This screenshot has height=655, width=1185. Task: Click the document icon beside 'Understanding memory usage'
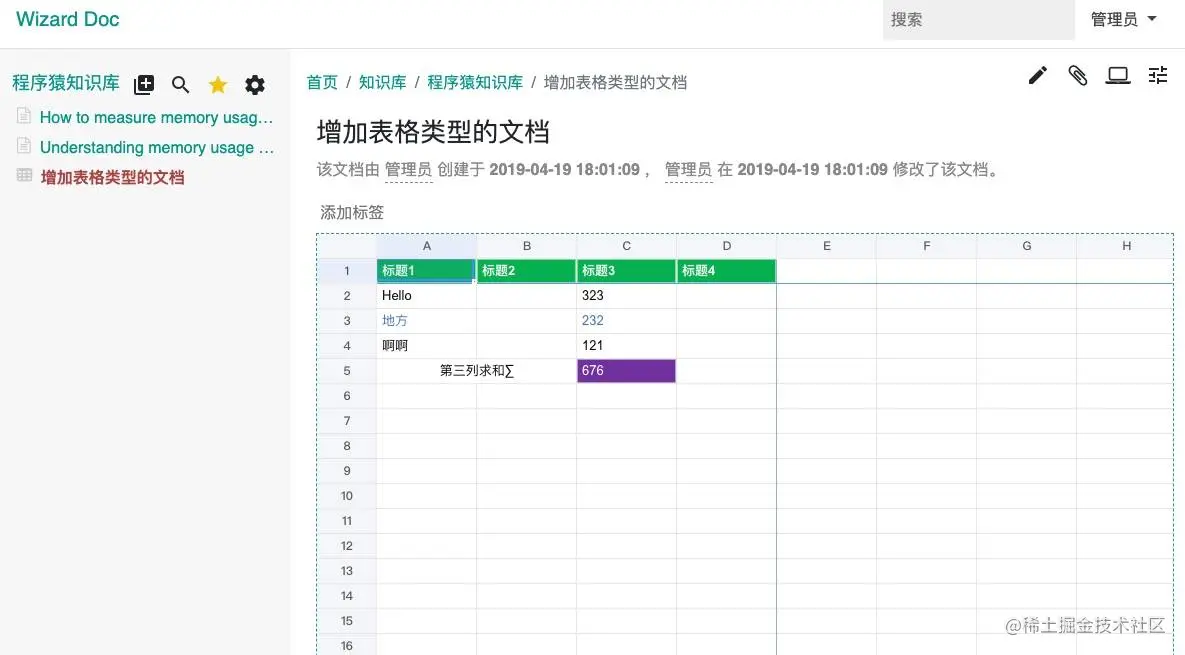24,145
